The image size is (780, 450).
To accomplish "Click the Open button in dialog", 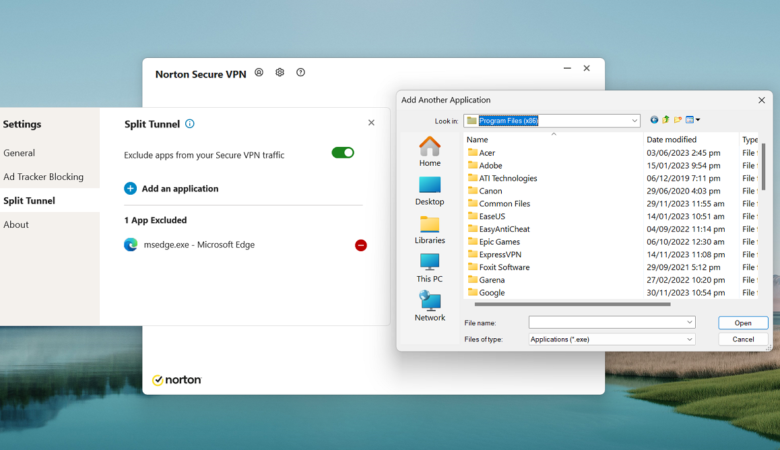I will [x=743, y=323].
